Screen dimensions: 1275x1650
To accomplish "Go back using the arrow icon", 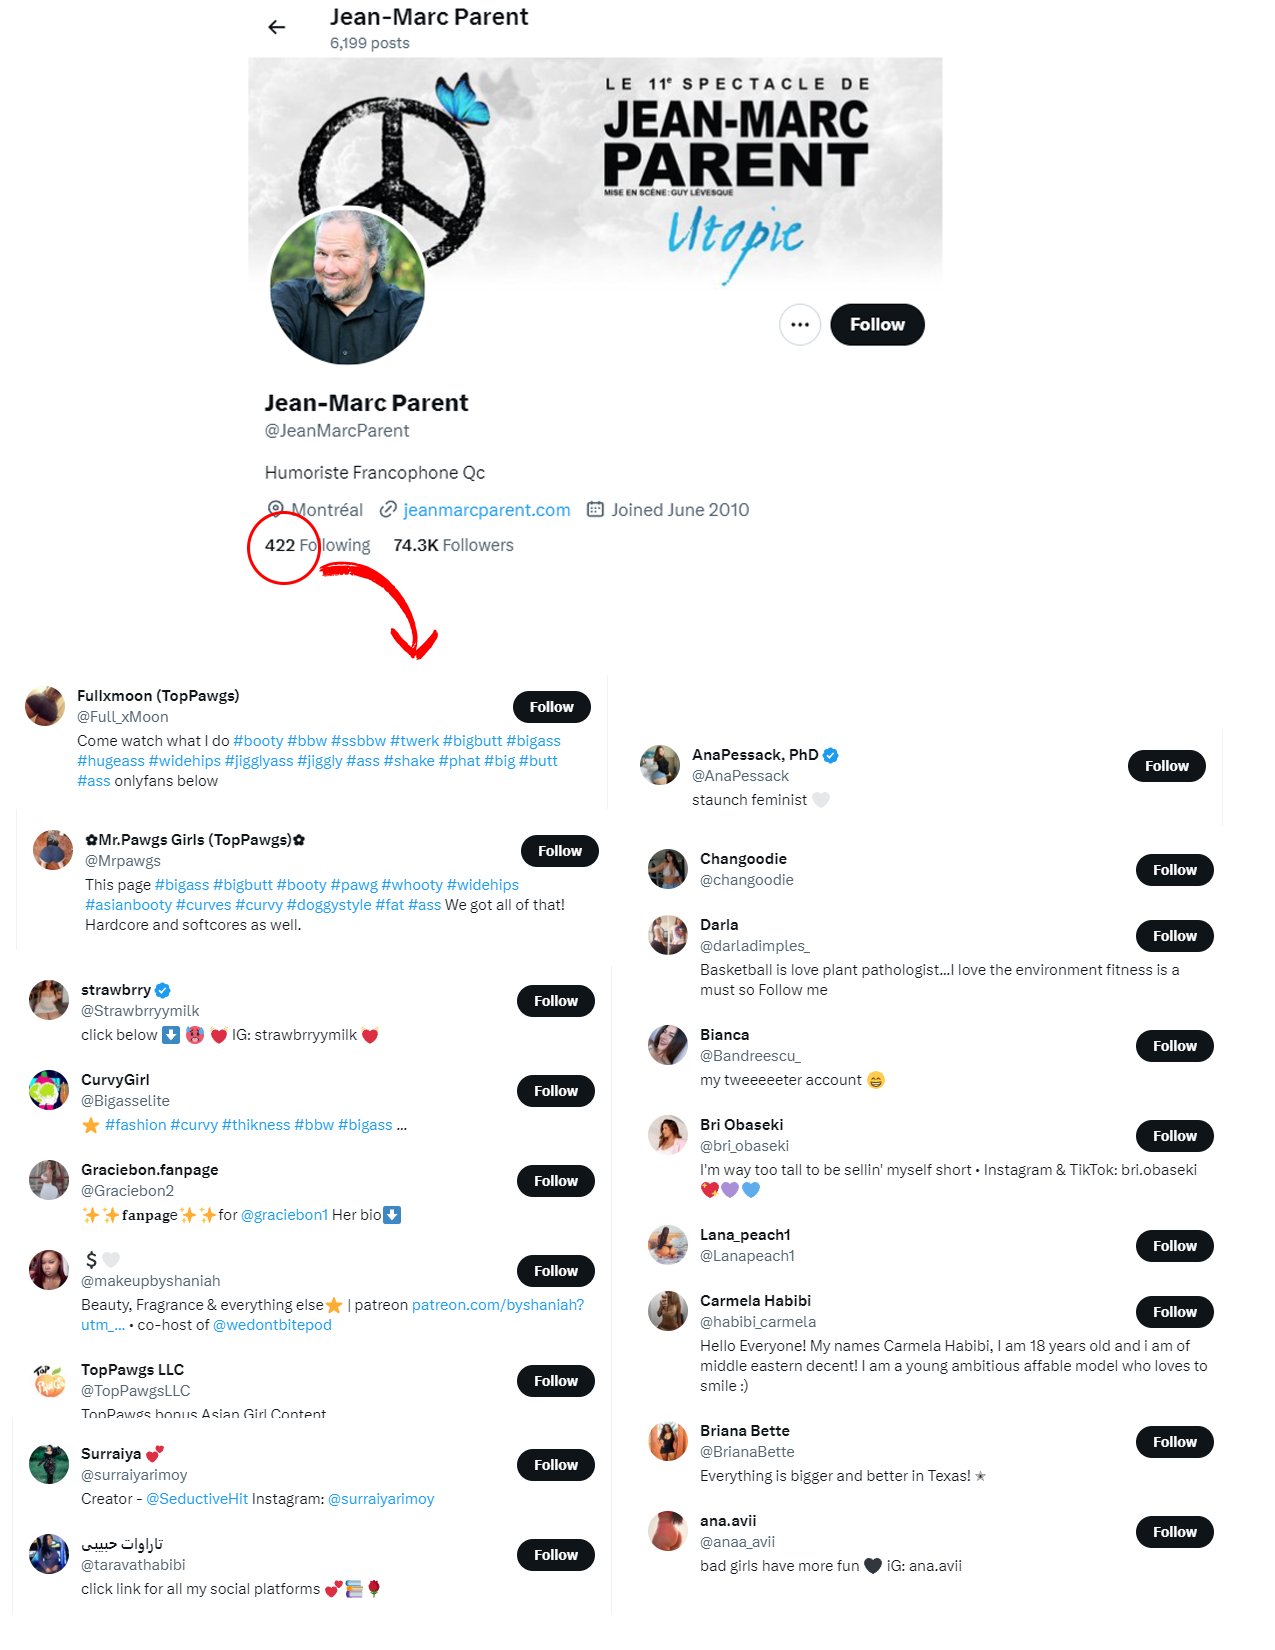I will click(x=277, y=28).
